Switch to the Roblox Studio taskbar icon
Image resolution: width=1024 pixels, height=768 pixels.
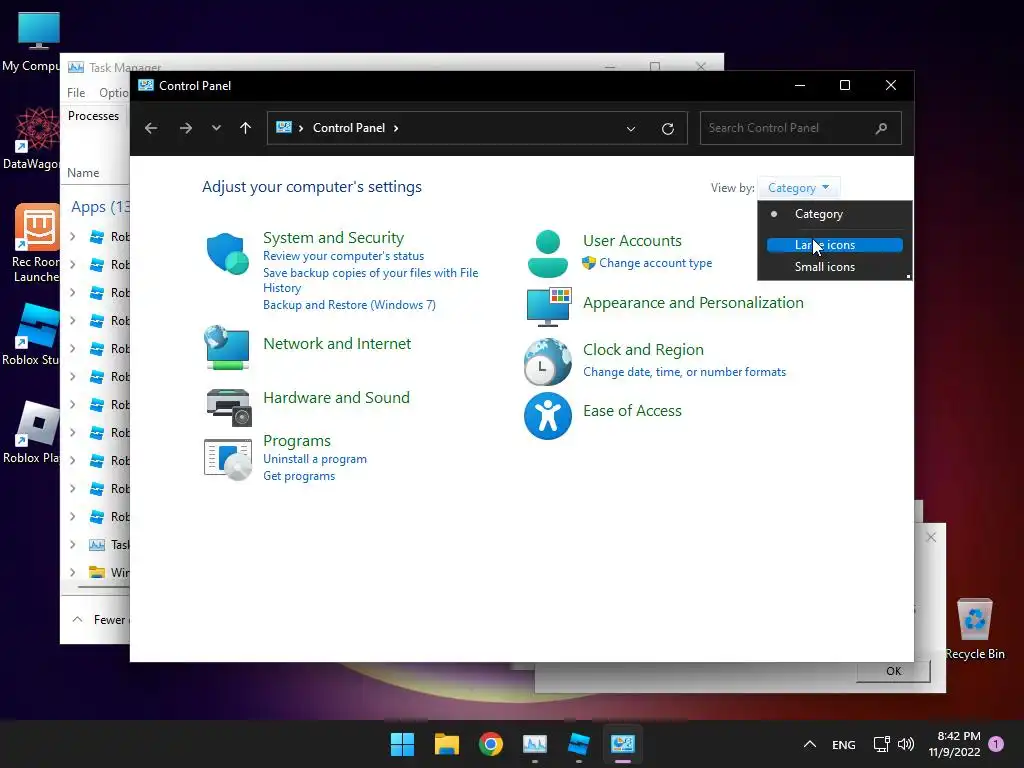click(x=579, y=744)
